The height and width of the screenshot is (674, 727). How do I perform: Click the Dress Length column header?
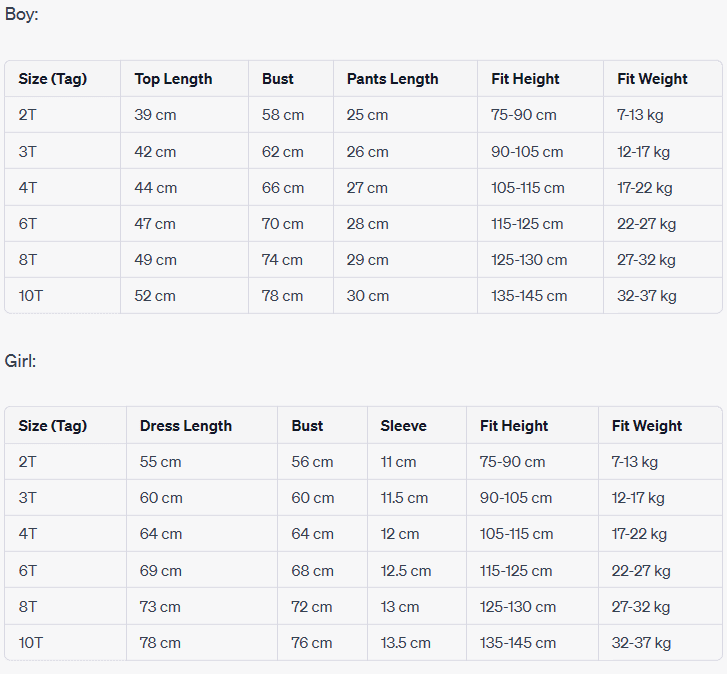pos(186,426)
